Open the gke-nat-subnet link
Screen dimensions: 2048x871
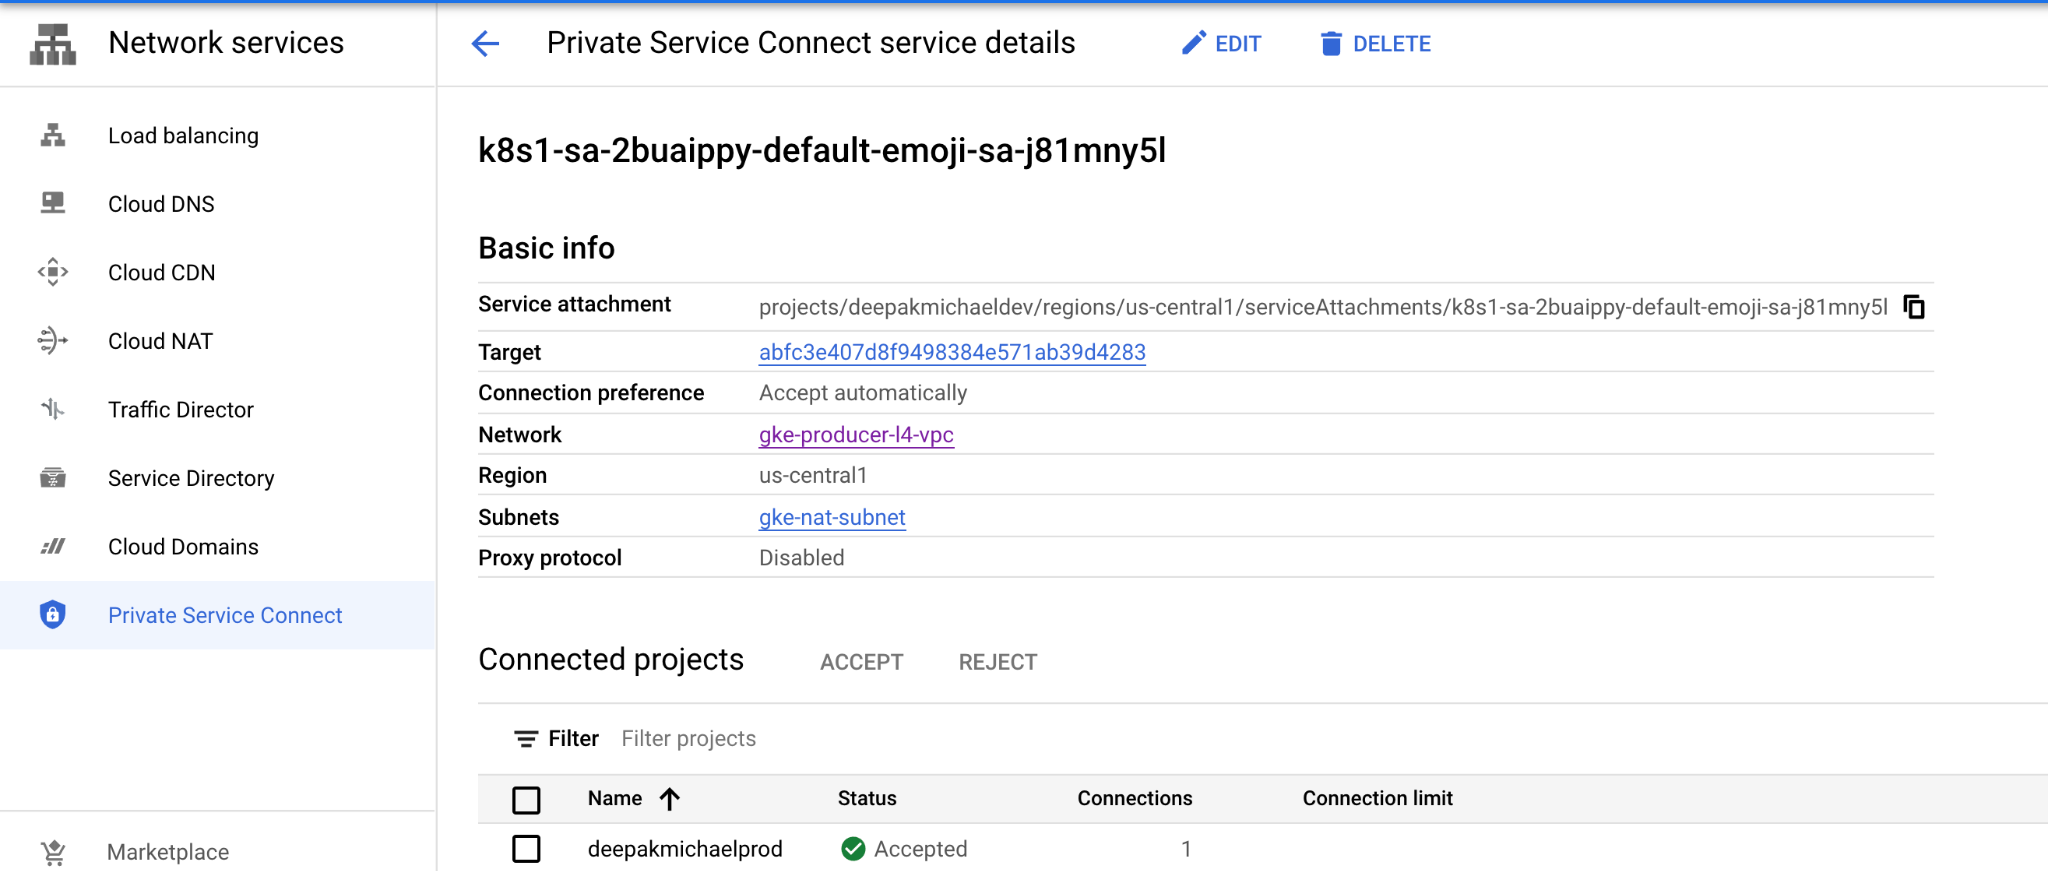pyautogui.click(x=832, y=517)
